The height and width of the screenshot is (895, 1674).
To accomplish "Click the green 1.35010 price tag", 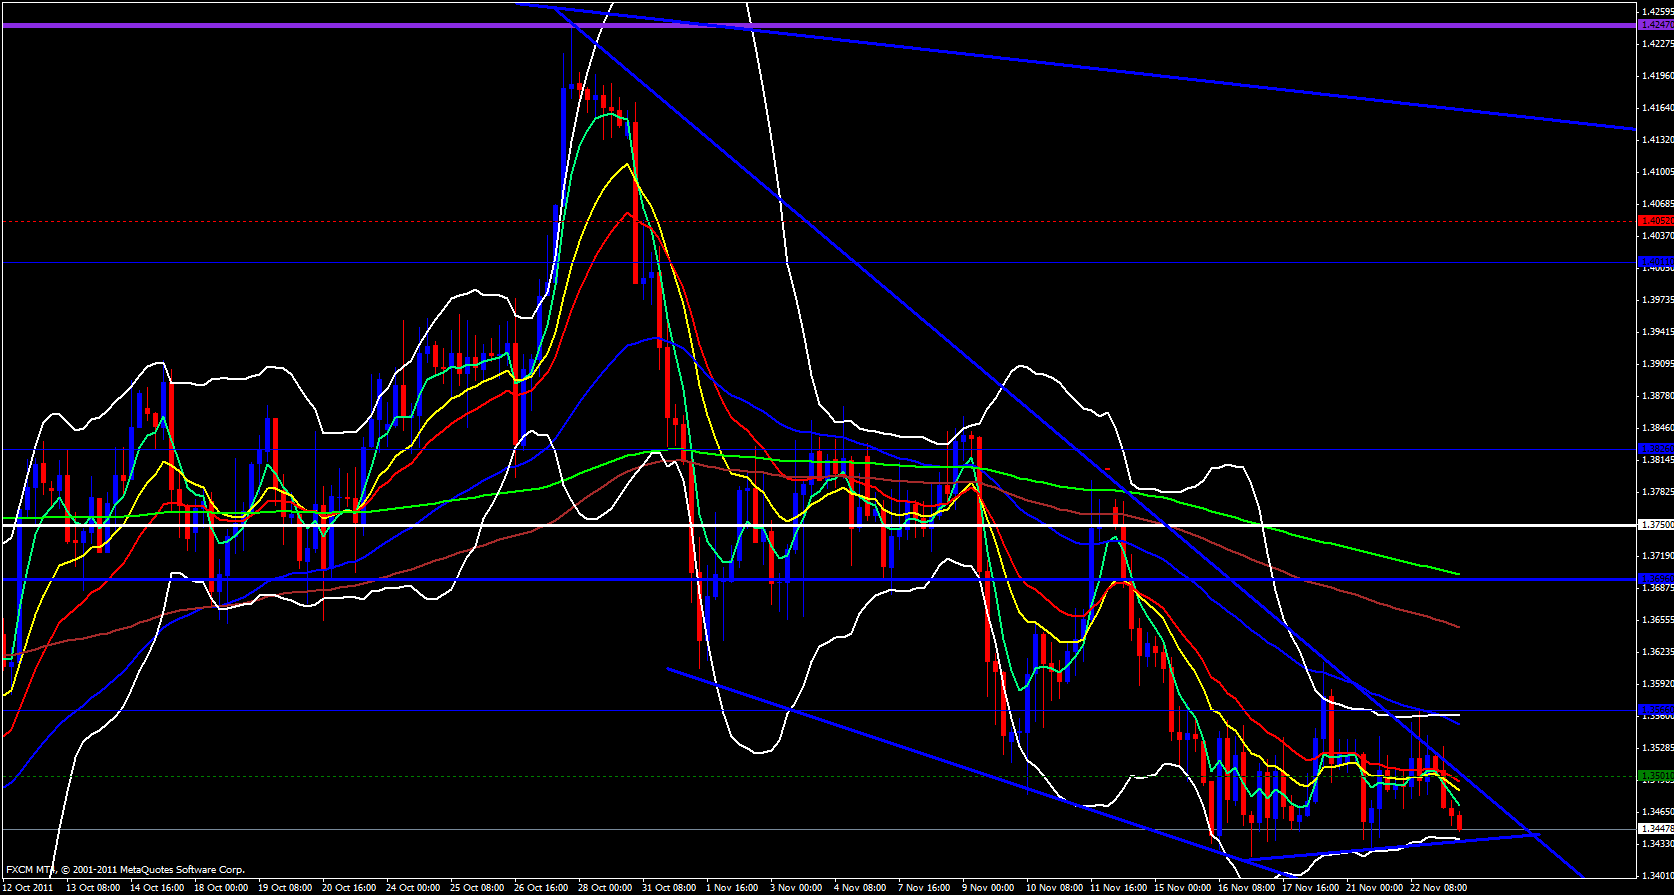I will pos(1656,776).
